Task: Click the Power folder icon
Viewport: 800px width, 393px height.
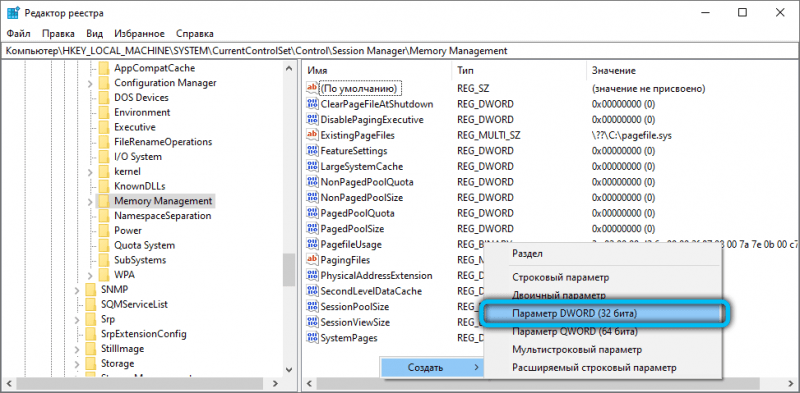Action: 104,231
